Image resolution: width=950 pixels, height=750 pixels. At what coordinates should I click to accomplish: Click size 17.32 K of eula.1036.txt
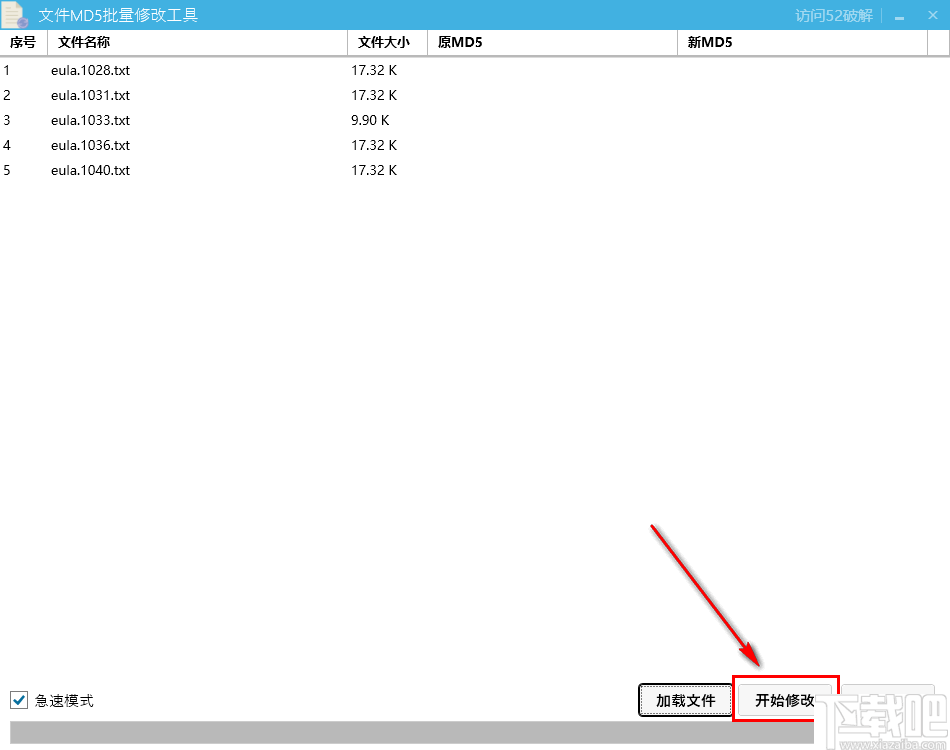click(x=374, y=145)
